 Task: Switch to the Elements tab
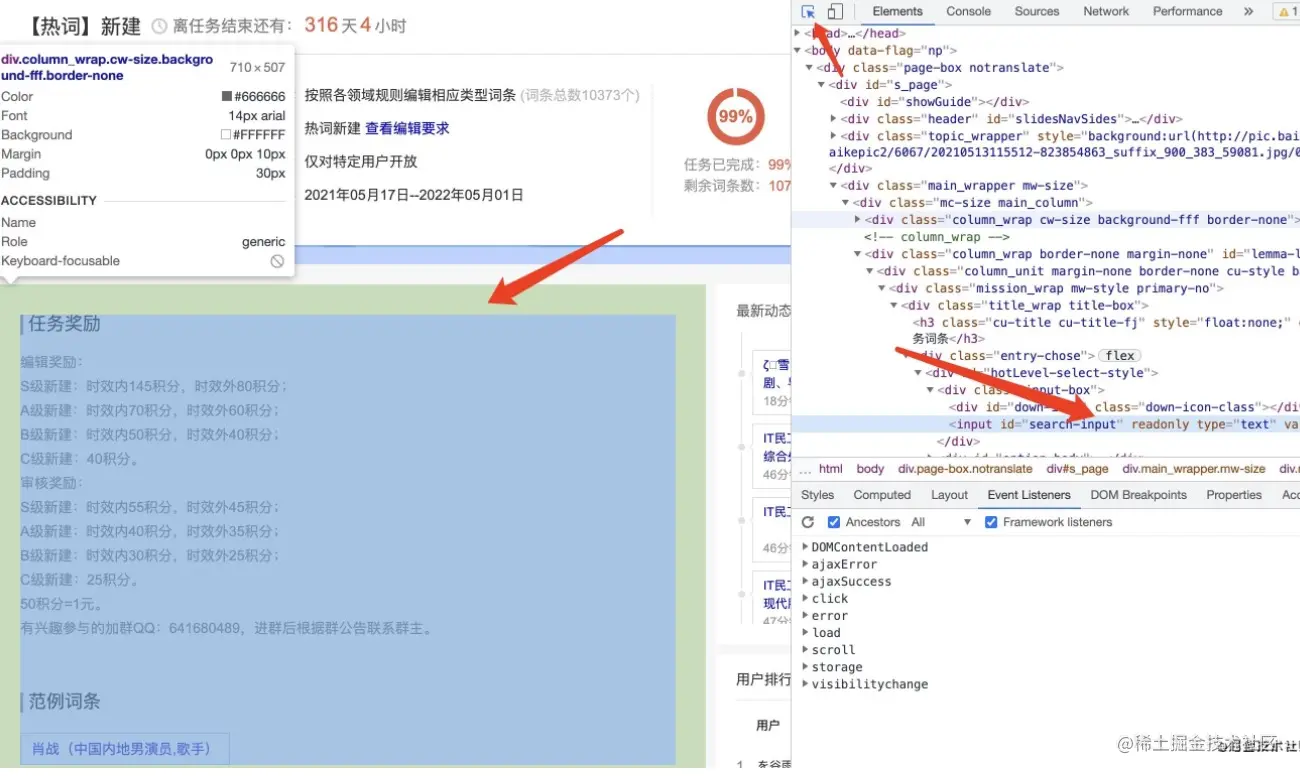(897, 12)
